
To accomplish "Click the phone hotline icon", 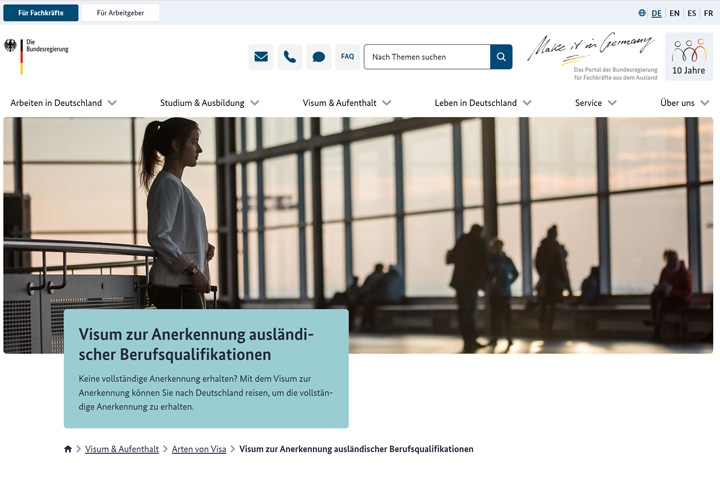I will pos(290,57).
